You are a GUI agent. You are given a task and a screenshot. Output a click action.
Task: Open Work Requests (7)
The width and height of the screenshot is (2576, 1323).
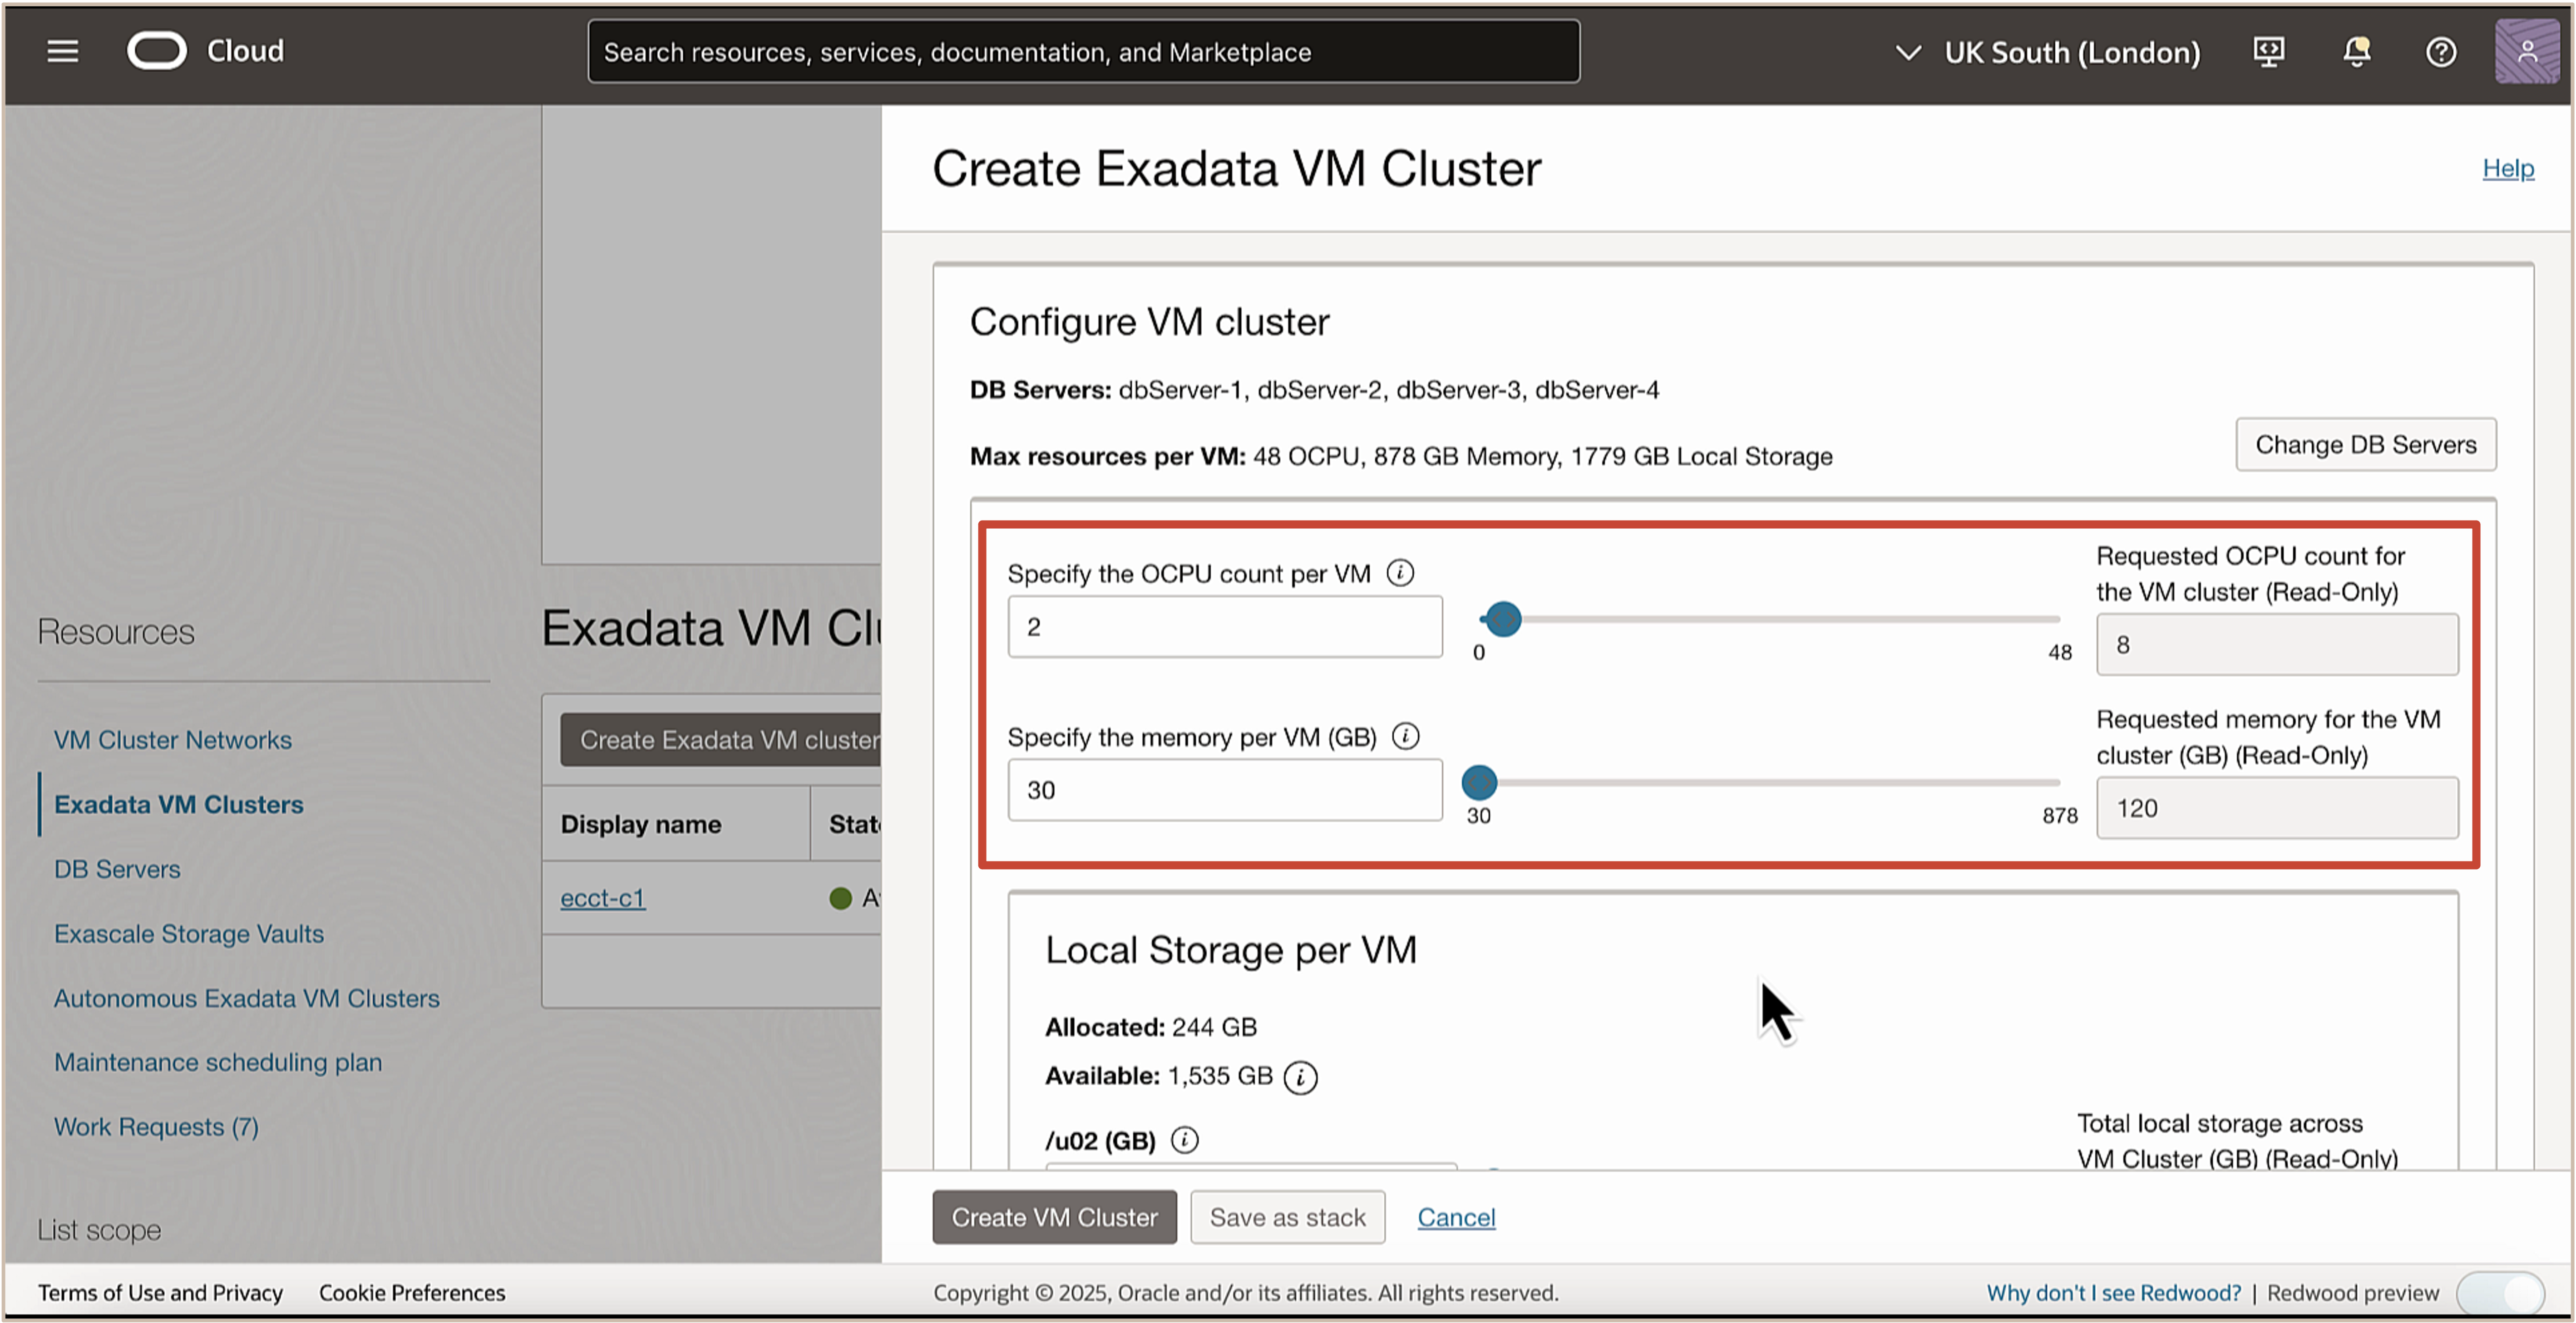(x=156, y=1127)
